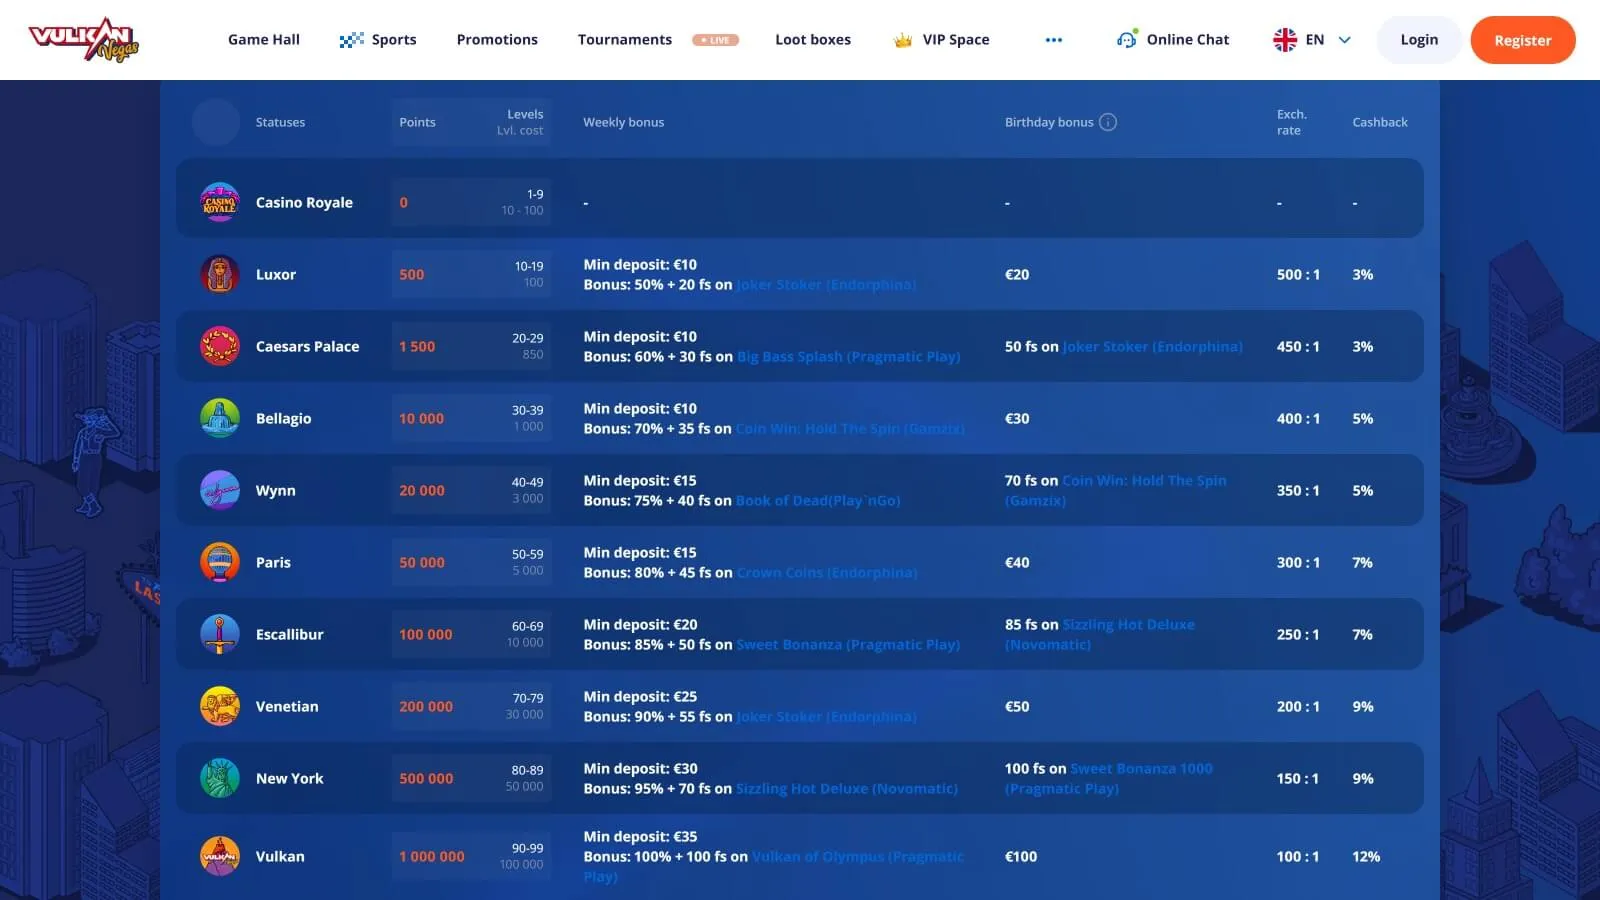
Task: Click the Bellagio fountain status icon
Action: (x=220, y=418)
